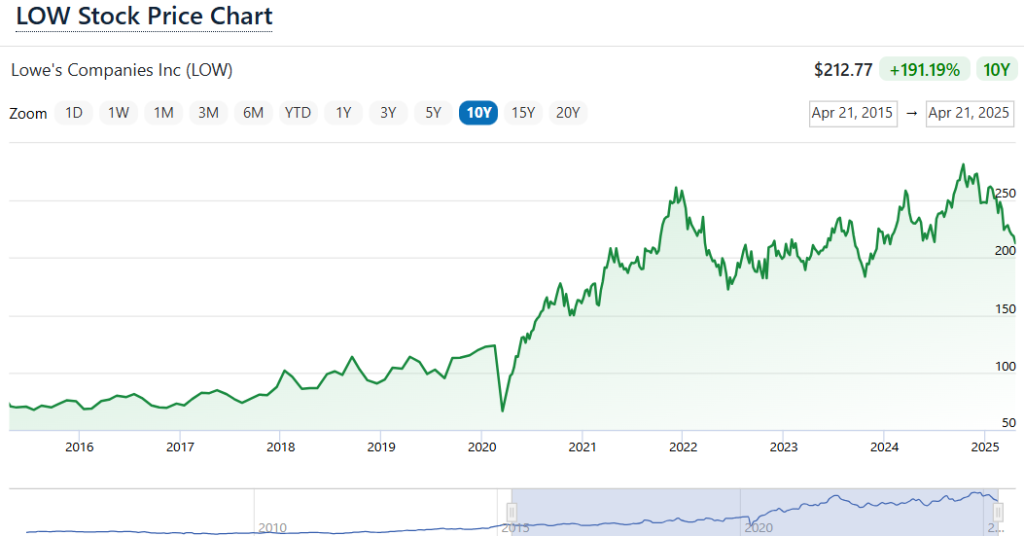Screen dimensions: 1024x536
Task: Click the 2021 x-axis label
Action: [582, 447]
